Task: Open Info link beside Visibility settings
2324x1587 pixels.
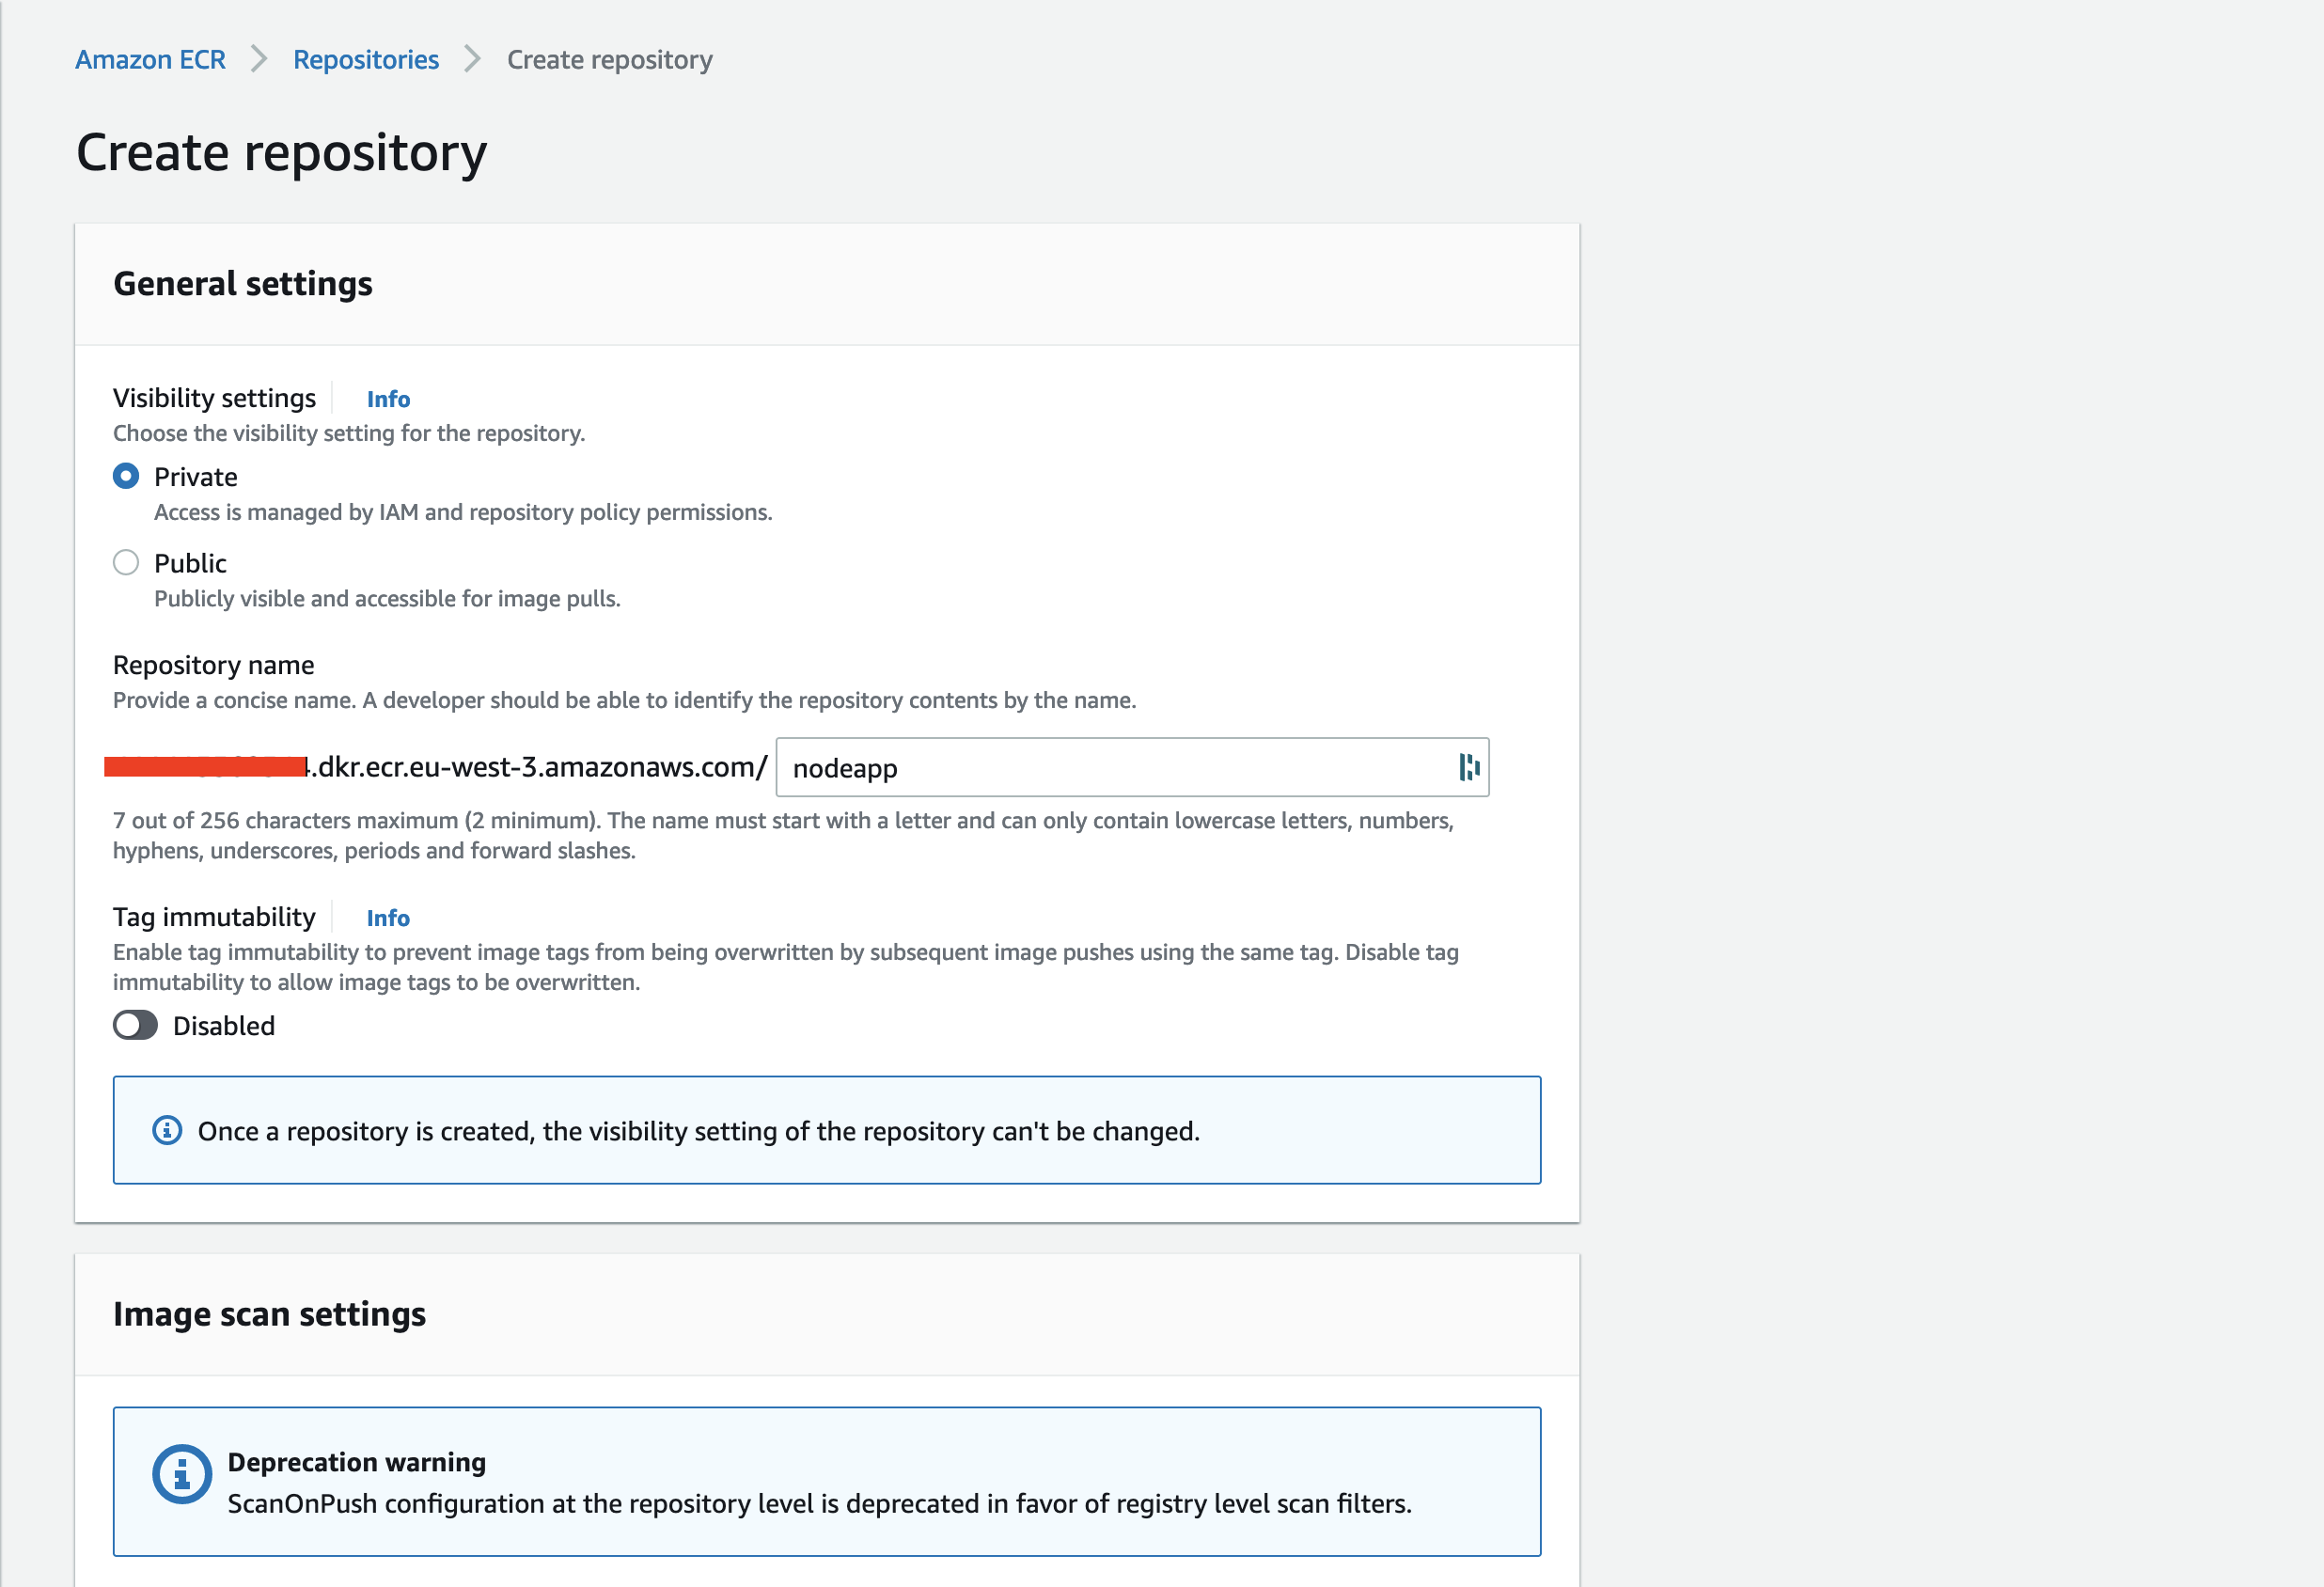Action: pos(388,399)
